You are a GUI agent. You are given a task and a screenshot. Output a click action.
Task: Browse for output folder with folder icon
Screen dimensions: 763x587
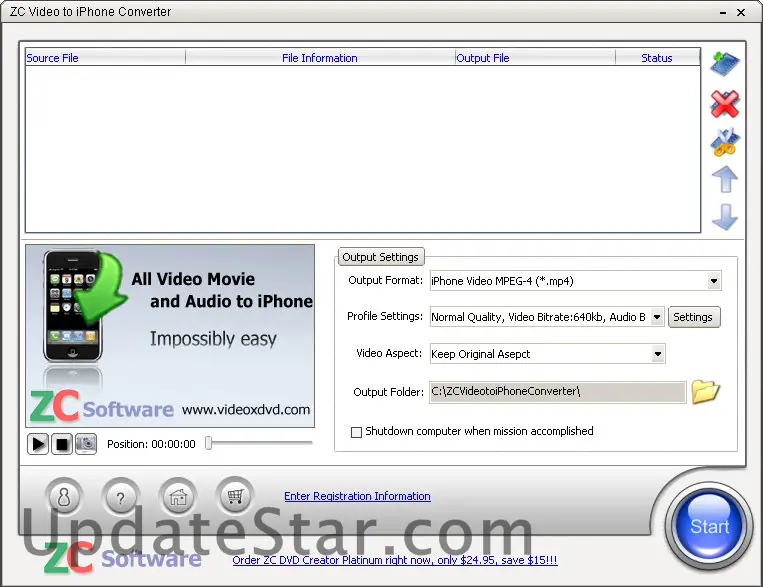click(x=705, y=392)
